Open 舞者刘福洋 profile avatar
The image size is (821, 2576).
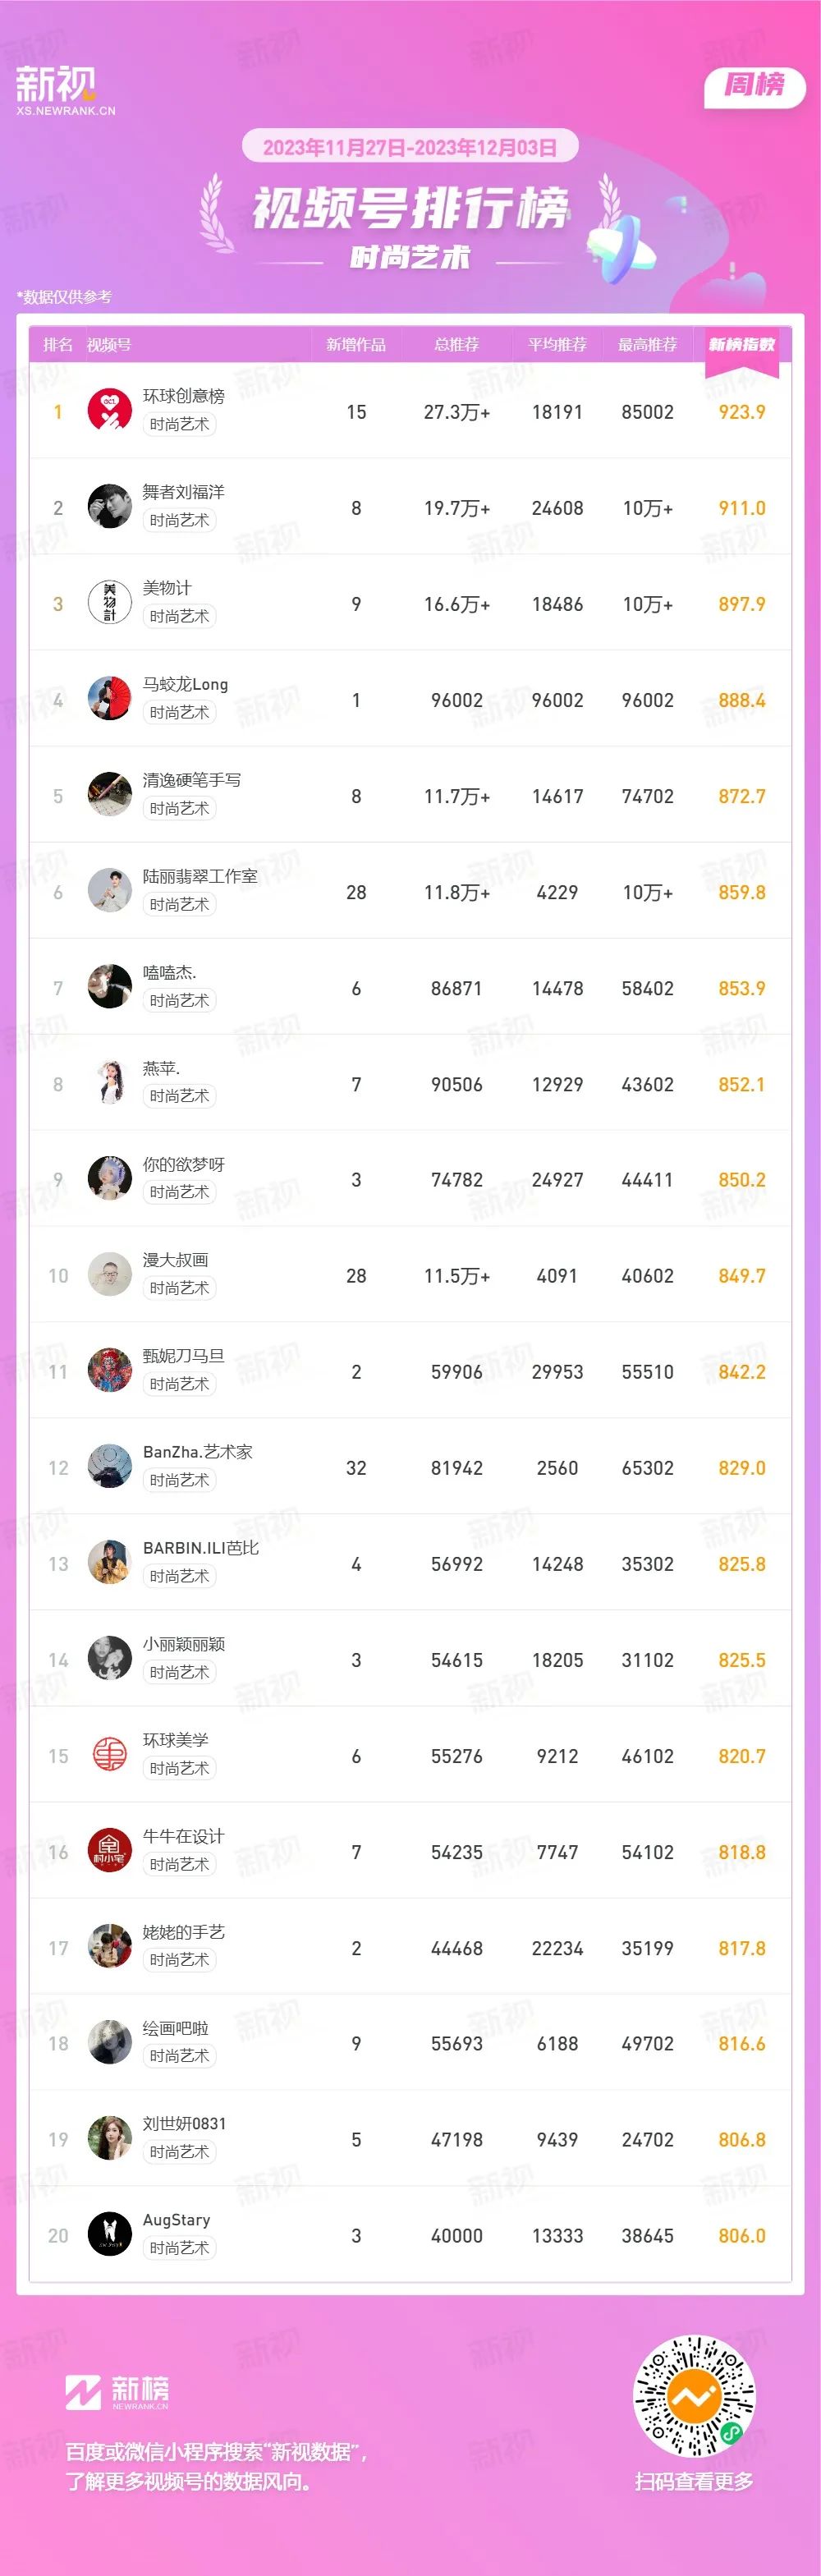(x=110, y=507)
